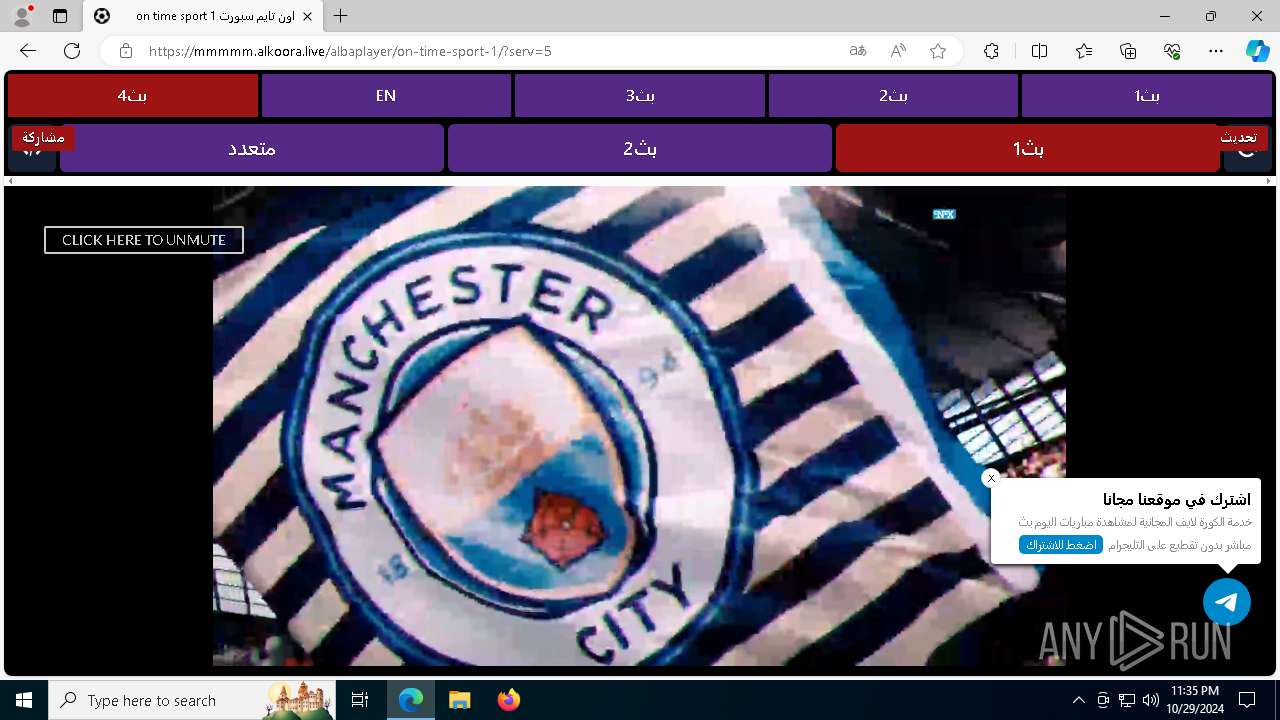The height and width of the screenshot is (720, 1280).
Task: Click the Manchester City video player
Action: point(639,426)
